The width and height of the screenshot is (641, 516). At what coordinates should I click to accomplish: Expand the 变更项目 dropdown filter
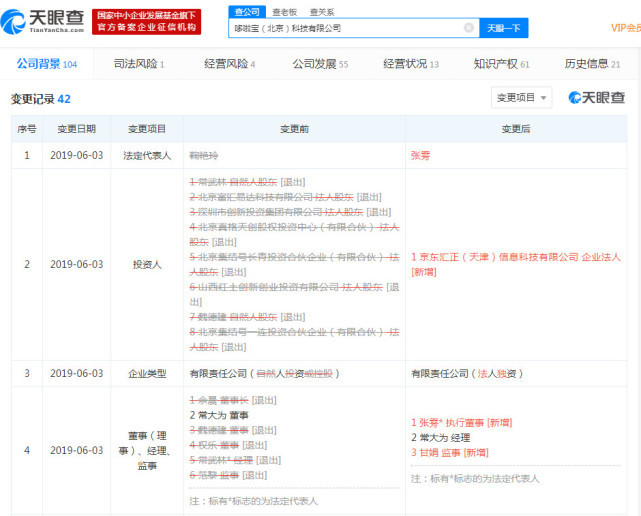521,98
